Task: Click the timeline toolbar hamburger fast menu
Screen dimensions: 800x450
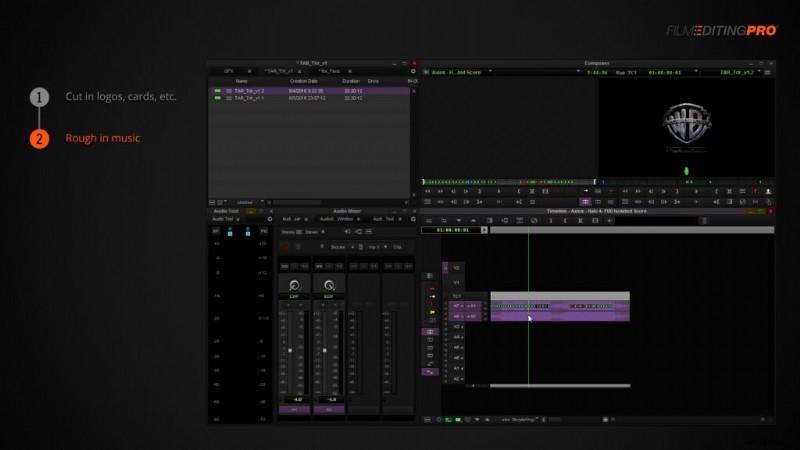Action: tap(704, 220)
